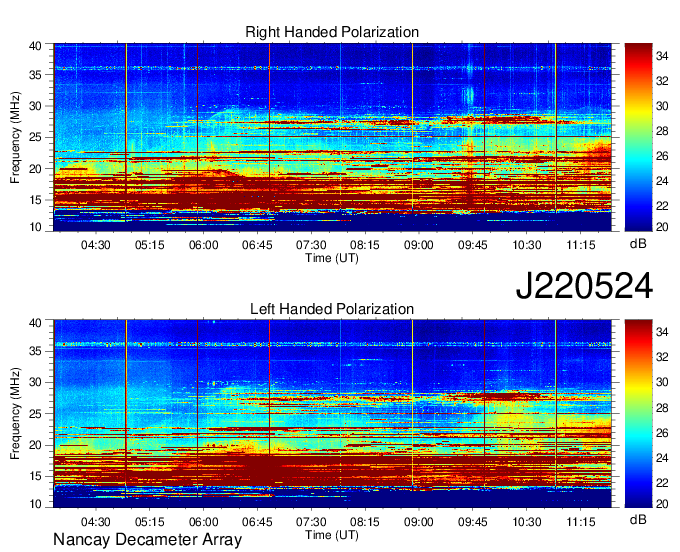The image size is (680, 552).
Task: Click the 08:15 tick under the Left Handed plot
Action: [x=365, y=522]
